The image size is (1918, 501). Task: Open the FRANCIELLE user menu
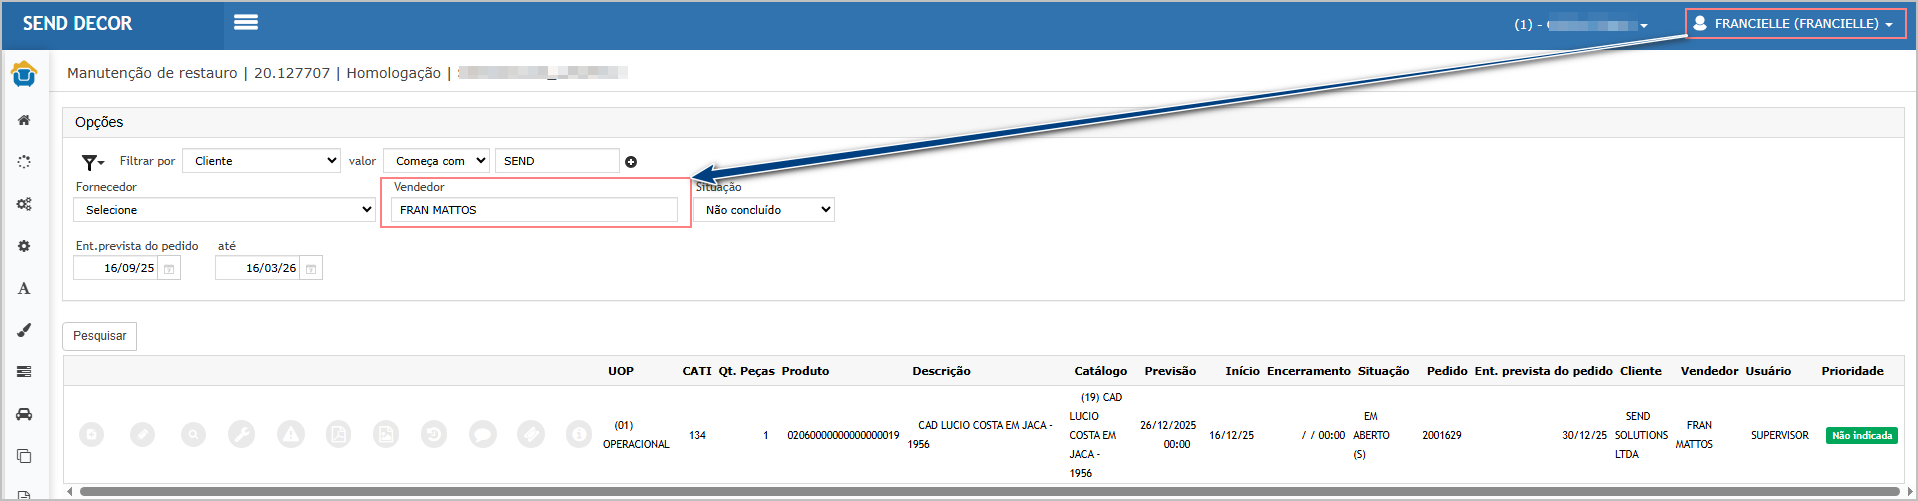point(1796,24)
